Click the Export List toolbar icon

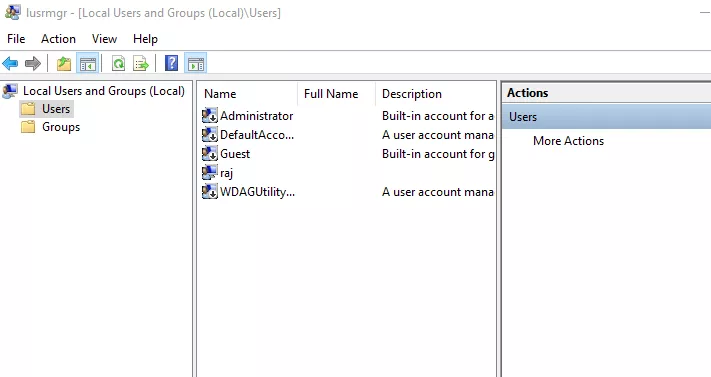point(141,64)
